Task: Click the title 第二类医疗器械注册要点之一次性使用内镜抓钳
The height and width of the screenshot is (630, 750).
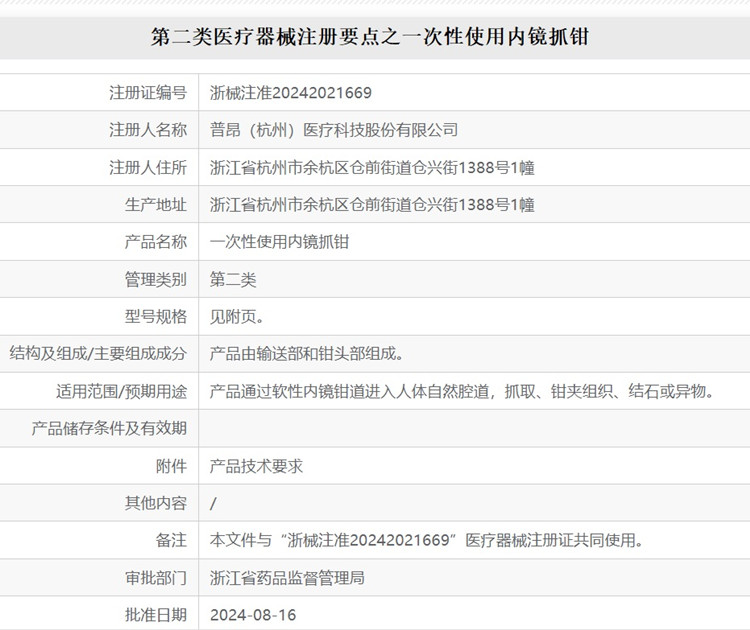Action: (x=370, y=37)
